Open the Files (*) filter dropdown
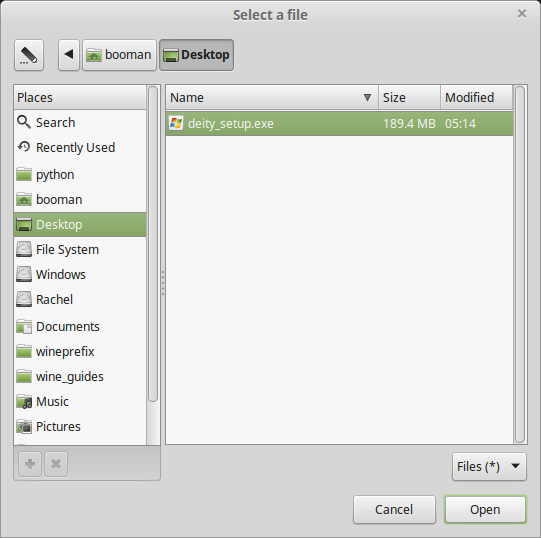This screenshot has width=541, height=538. point(489,467)
